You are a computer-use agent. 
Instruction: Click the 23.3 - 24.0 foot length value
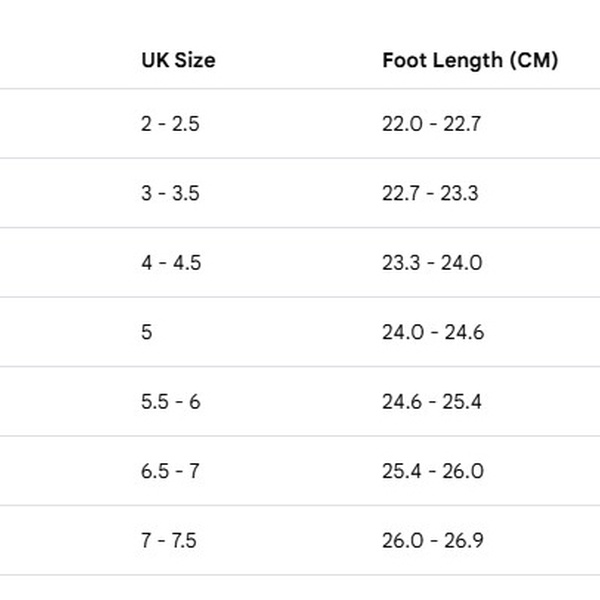pos(433,263)
